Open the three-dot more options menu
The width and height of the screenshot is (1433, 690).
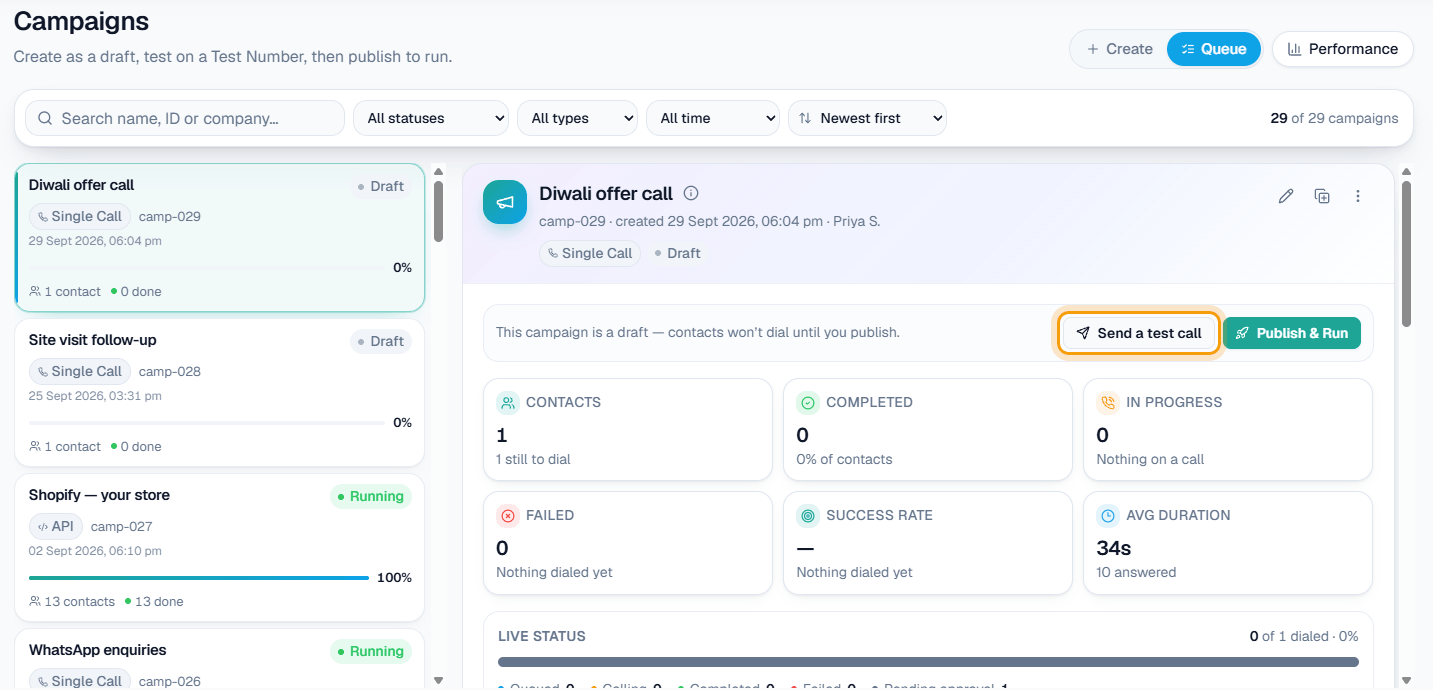point(1358,196)
